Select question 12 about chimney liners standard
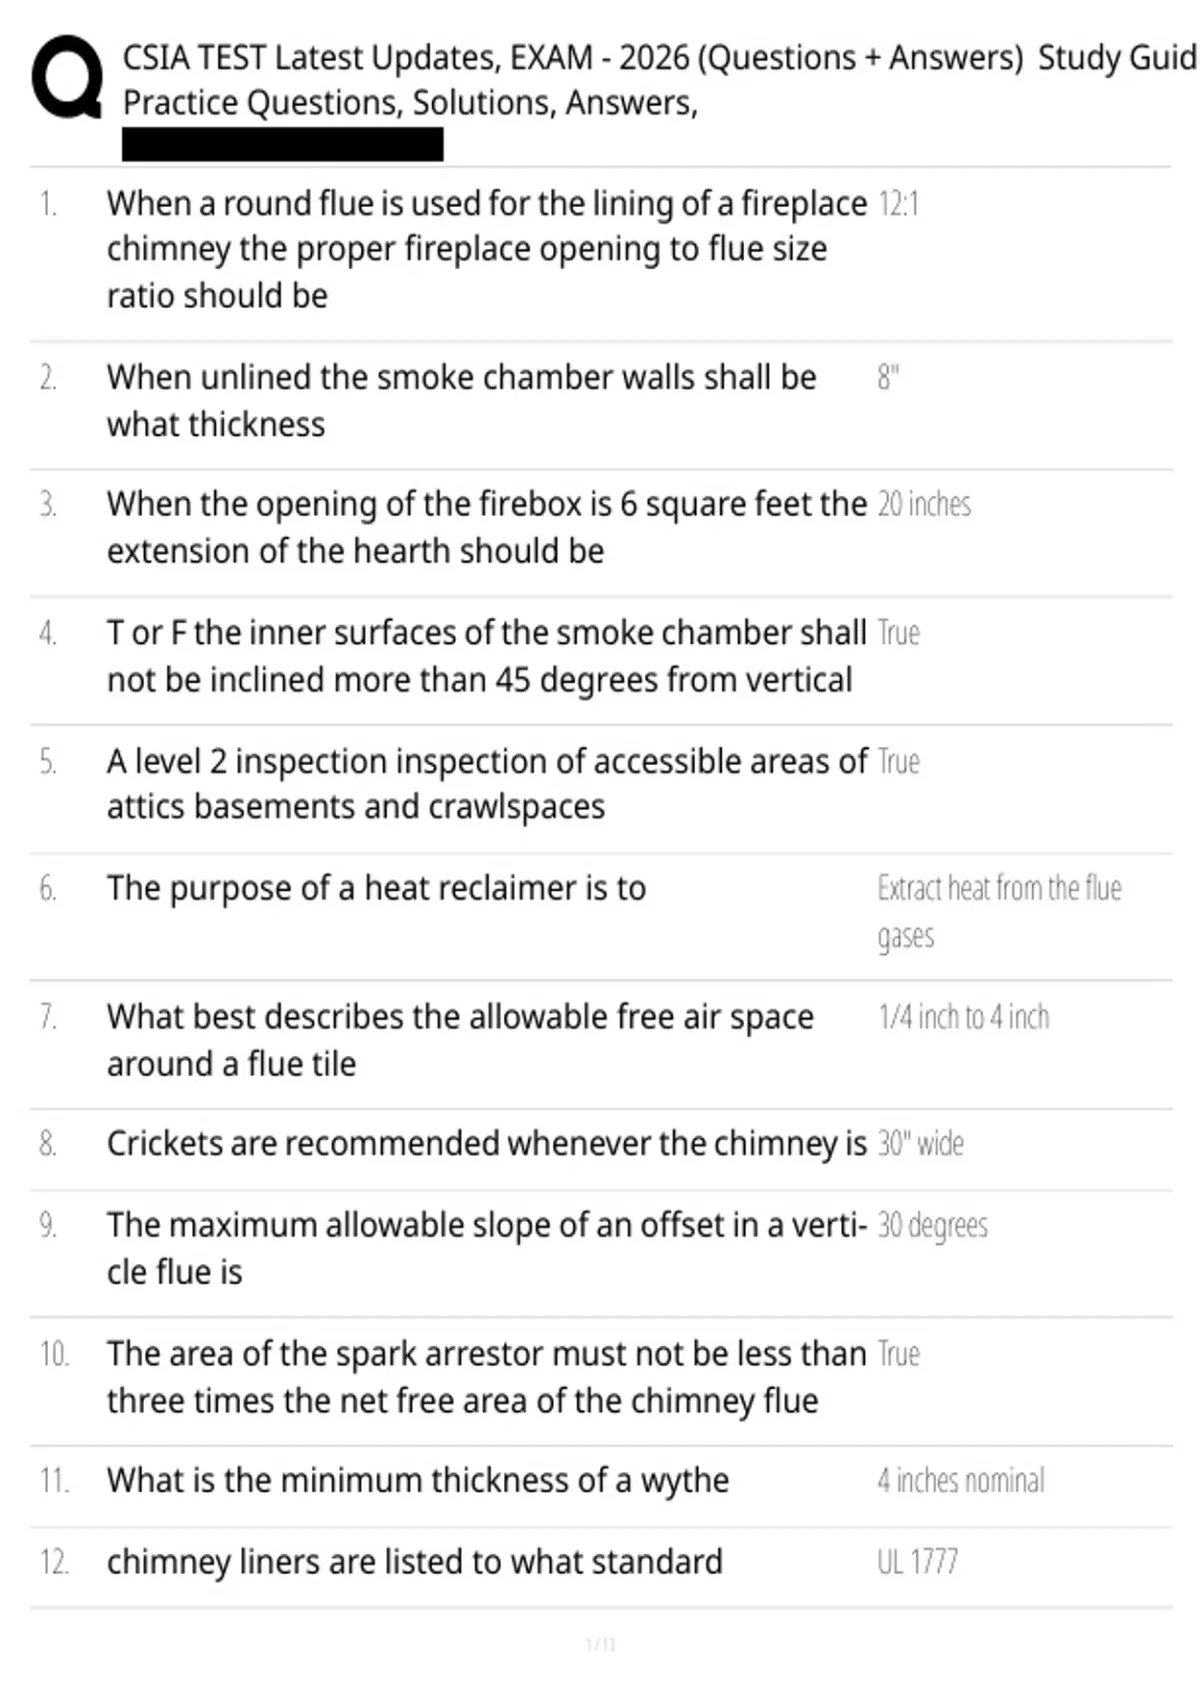1200x1700 pixels. pyautogui.click(x=414, y=1562)
